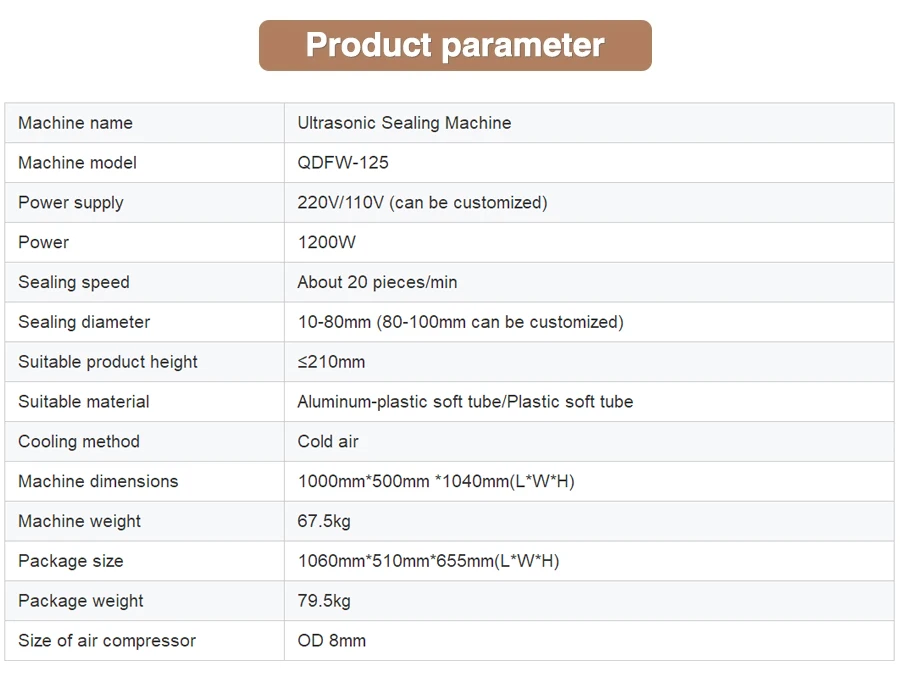Click the 1000mm*500mm*1040mm machine dimensions value

point(436,482)
